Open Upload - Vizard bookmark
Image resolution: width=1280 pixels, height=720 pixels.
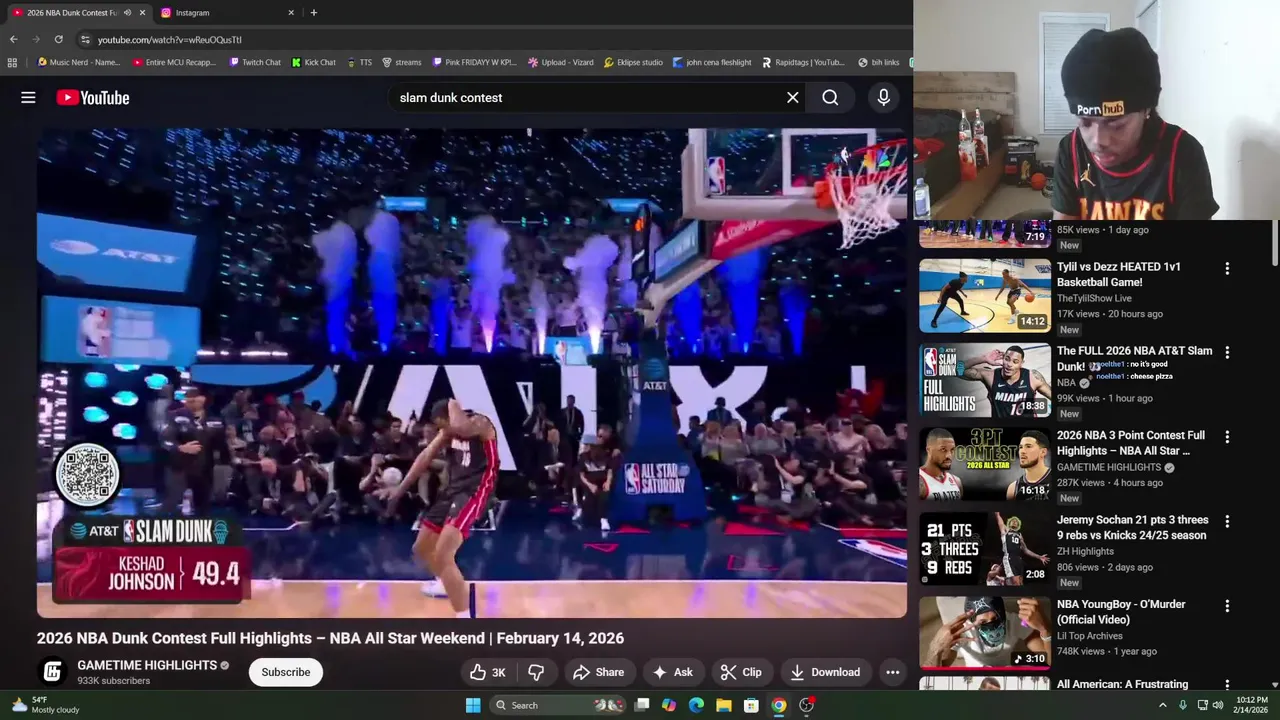[560, 62]
